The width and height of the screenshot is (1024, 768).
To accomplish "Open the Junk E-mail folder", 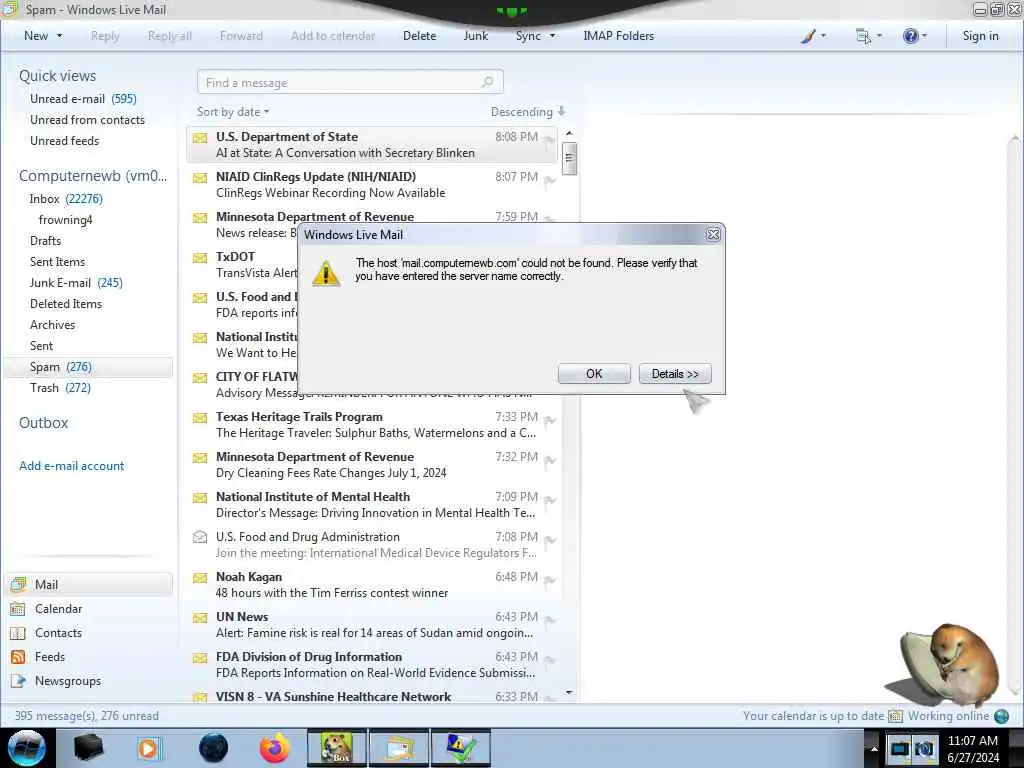I will tap(76, 282).
